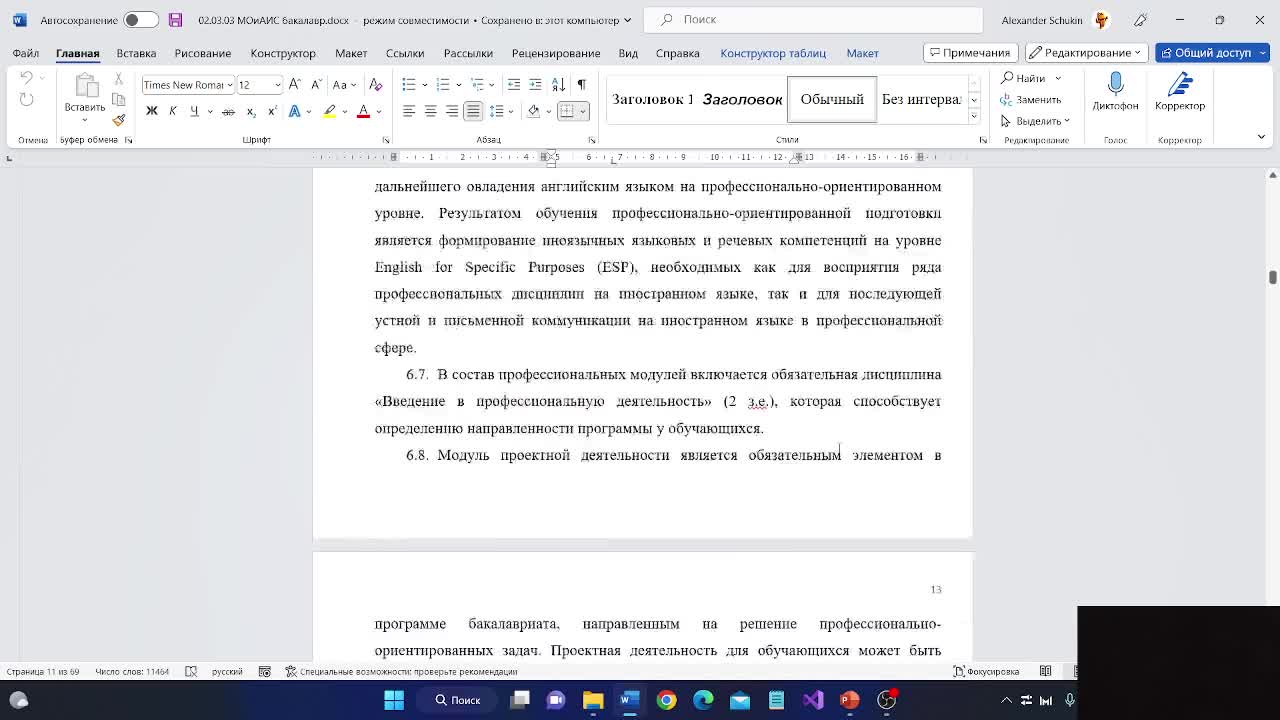Click Заменить replace command
1280x720 pixels.
pyautogui.click(x=1031, y=100)
